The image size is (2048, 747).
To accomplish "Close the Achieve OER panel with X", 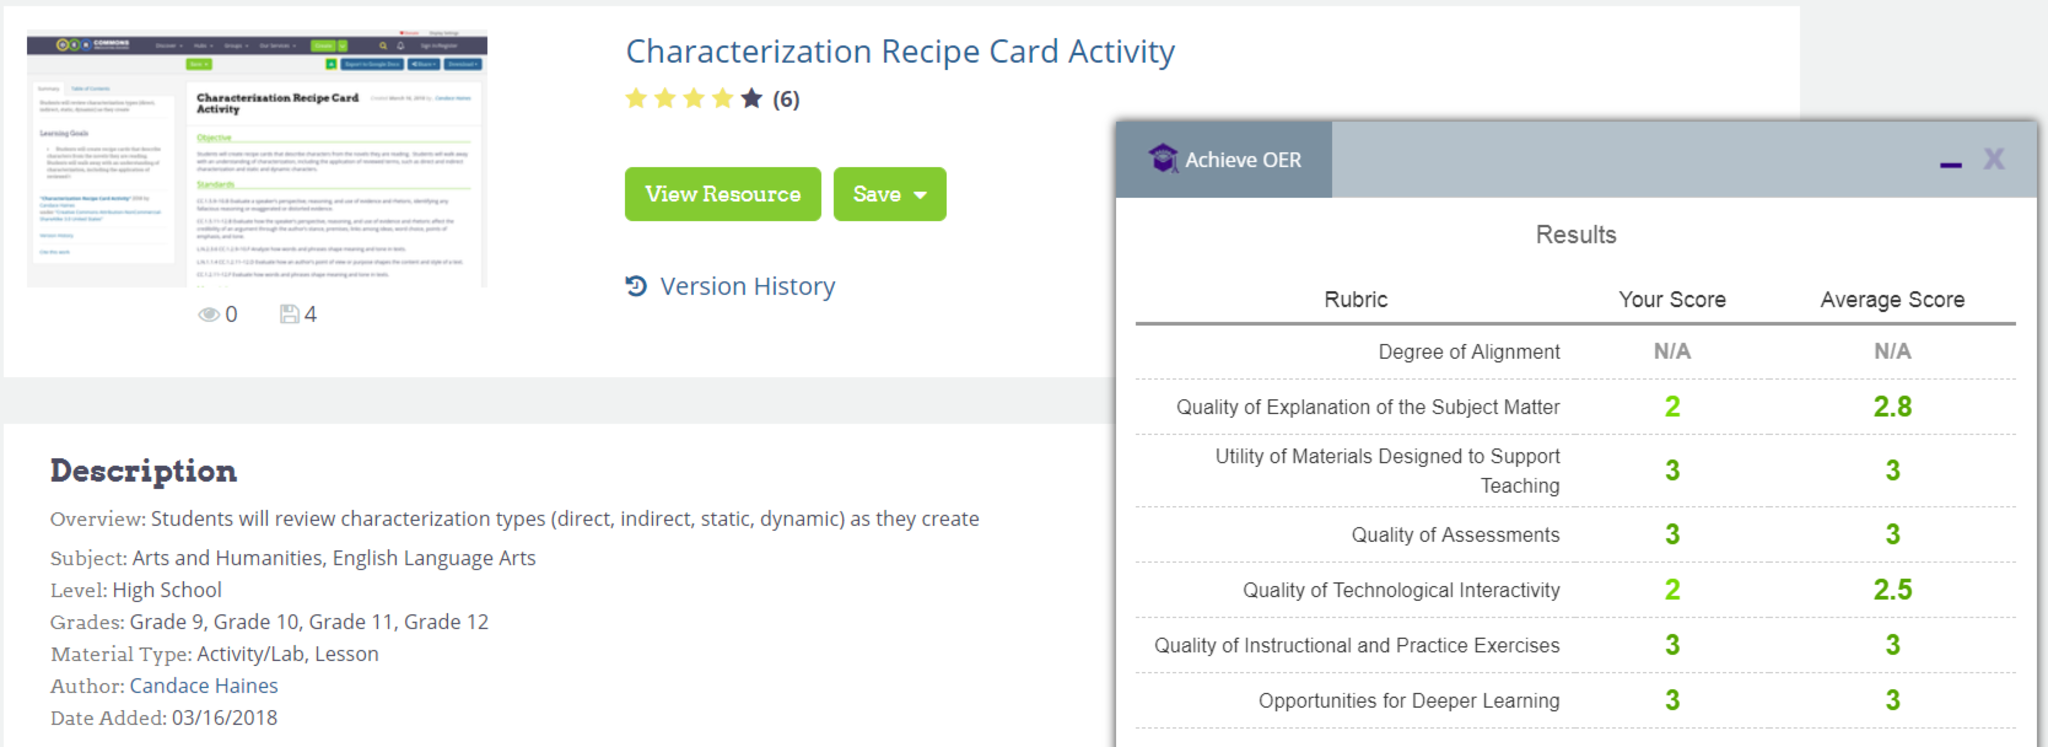I will [1994, 159].
